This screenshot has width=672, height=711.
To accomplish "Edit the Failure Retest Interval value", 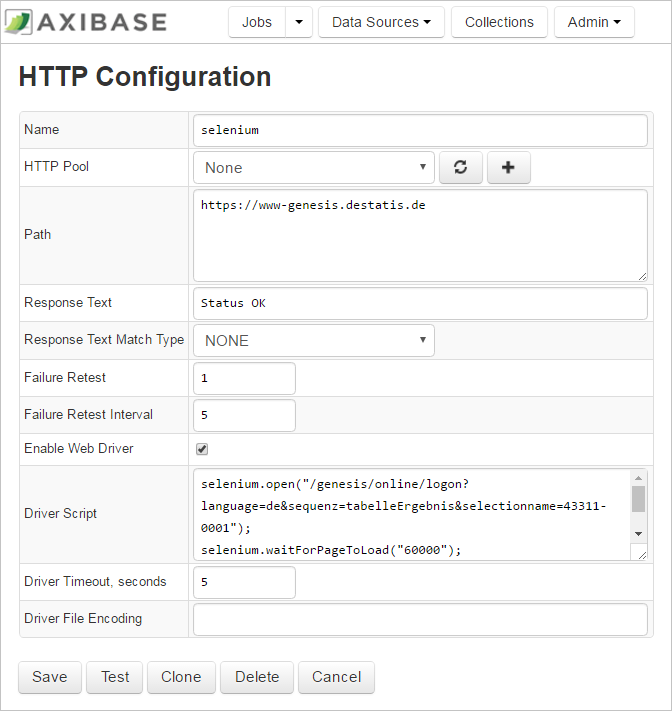I will click(244, 415).
